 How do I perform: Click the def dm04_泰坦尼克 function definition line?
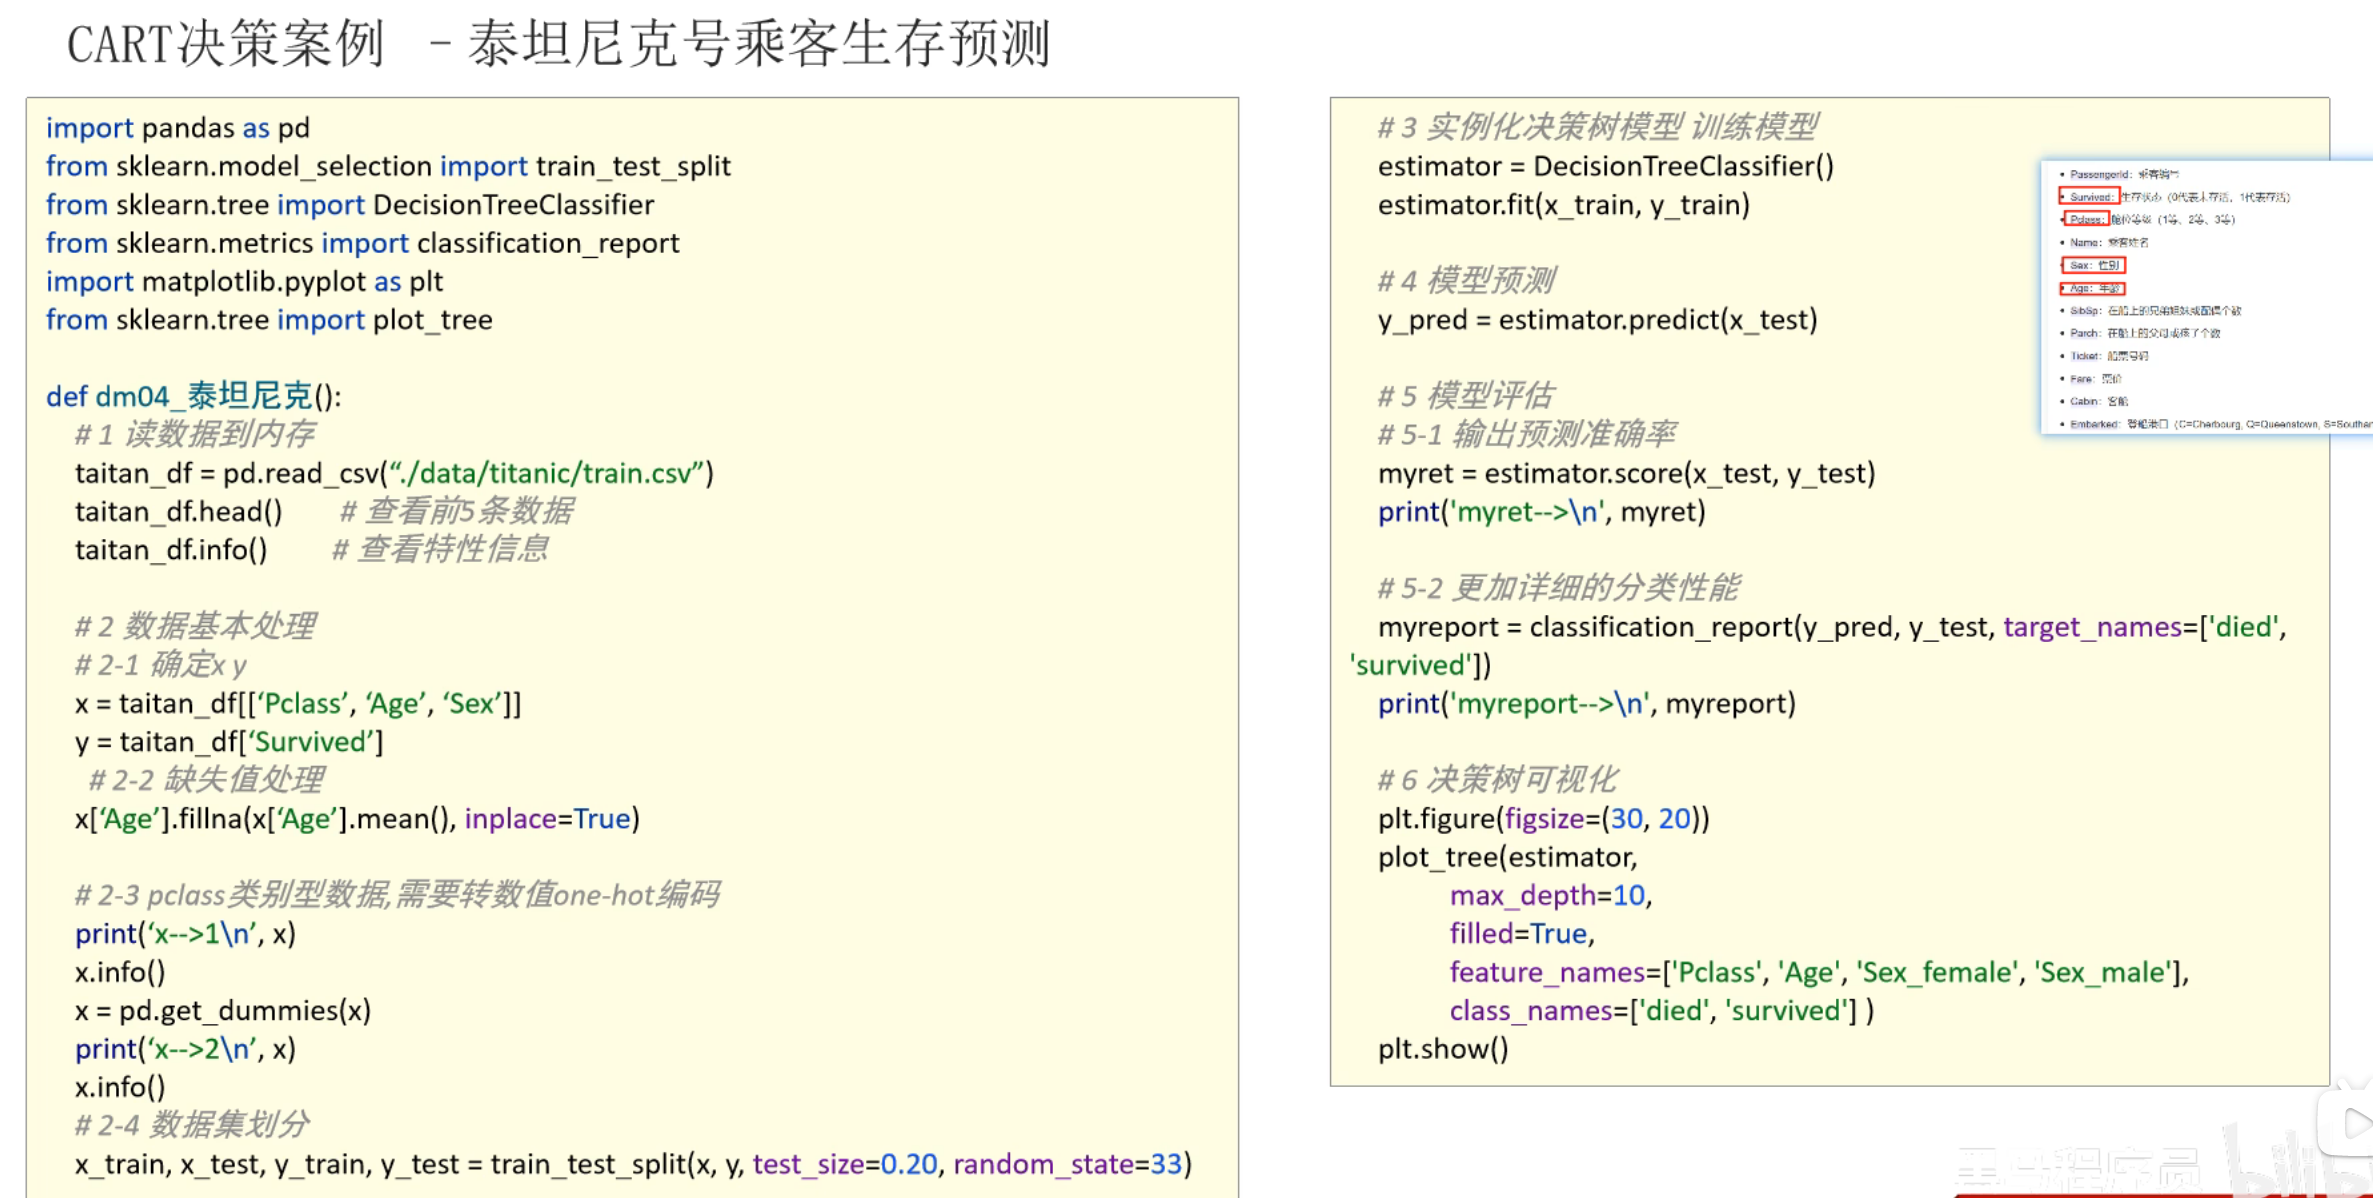click(x=193, y=396)
